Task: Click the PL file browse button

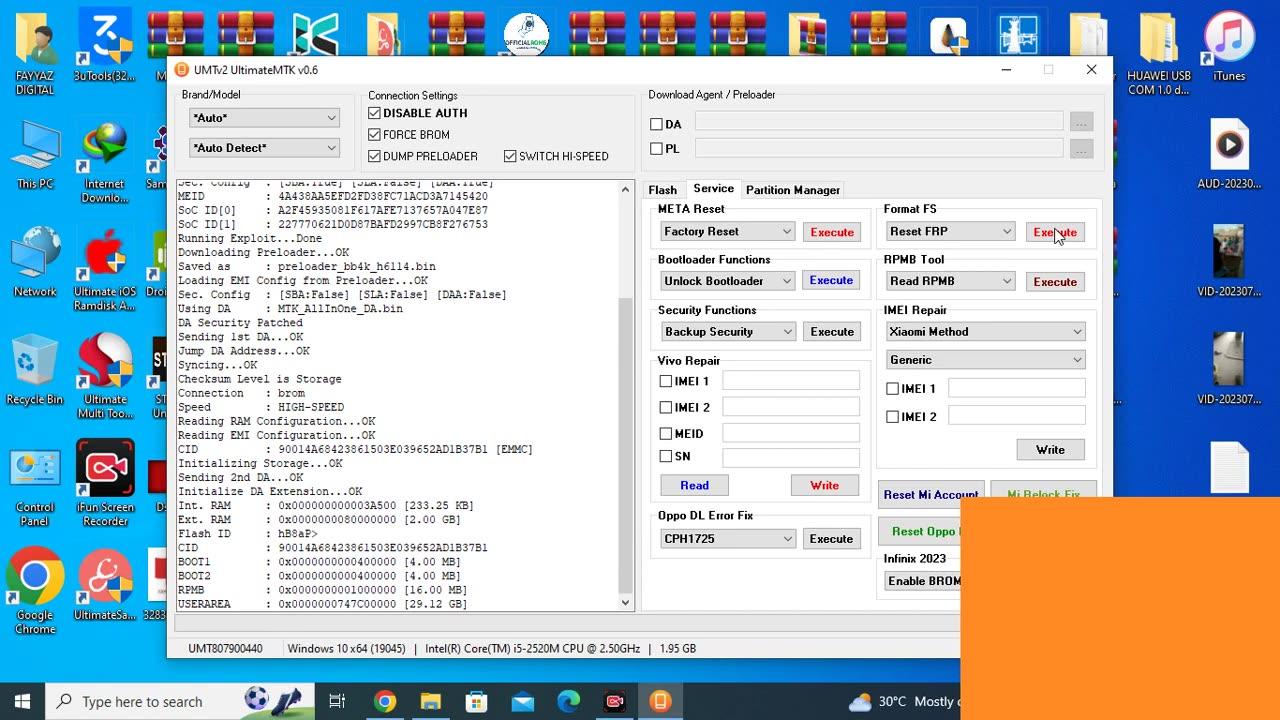Action: pyautogui.click(x=1081, y=149)
